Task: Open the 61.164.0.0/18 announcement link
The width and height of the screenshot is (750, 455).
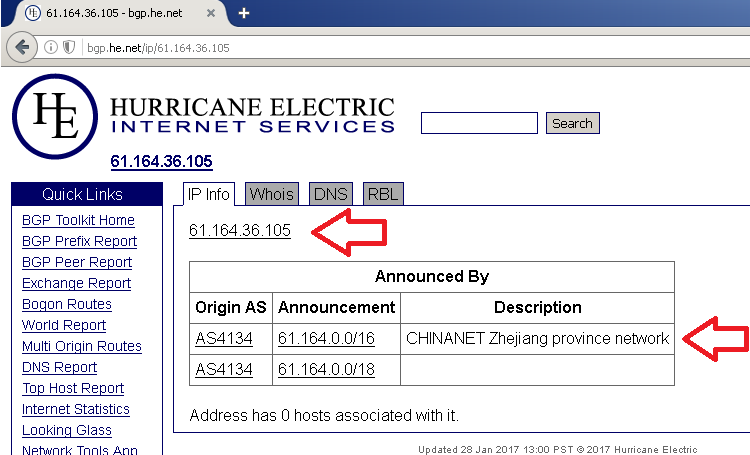Action: click(326, 370)
